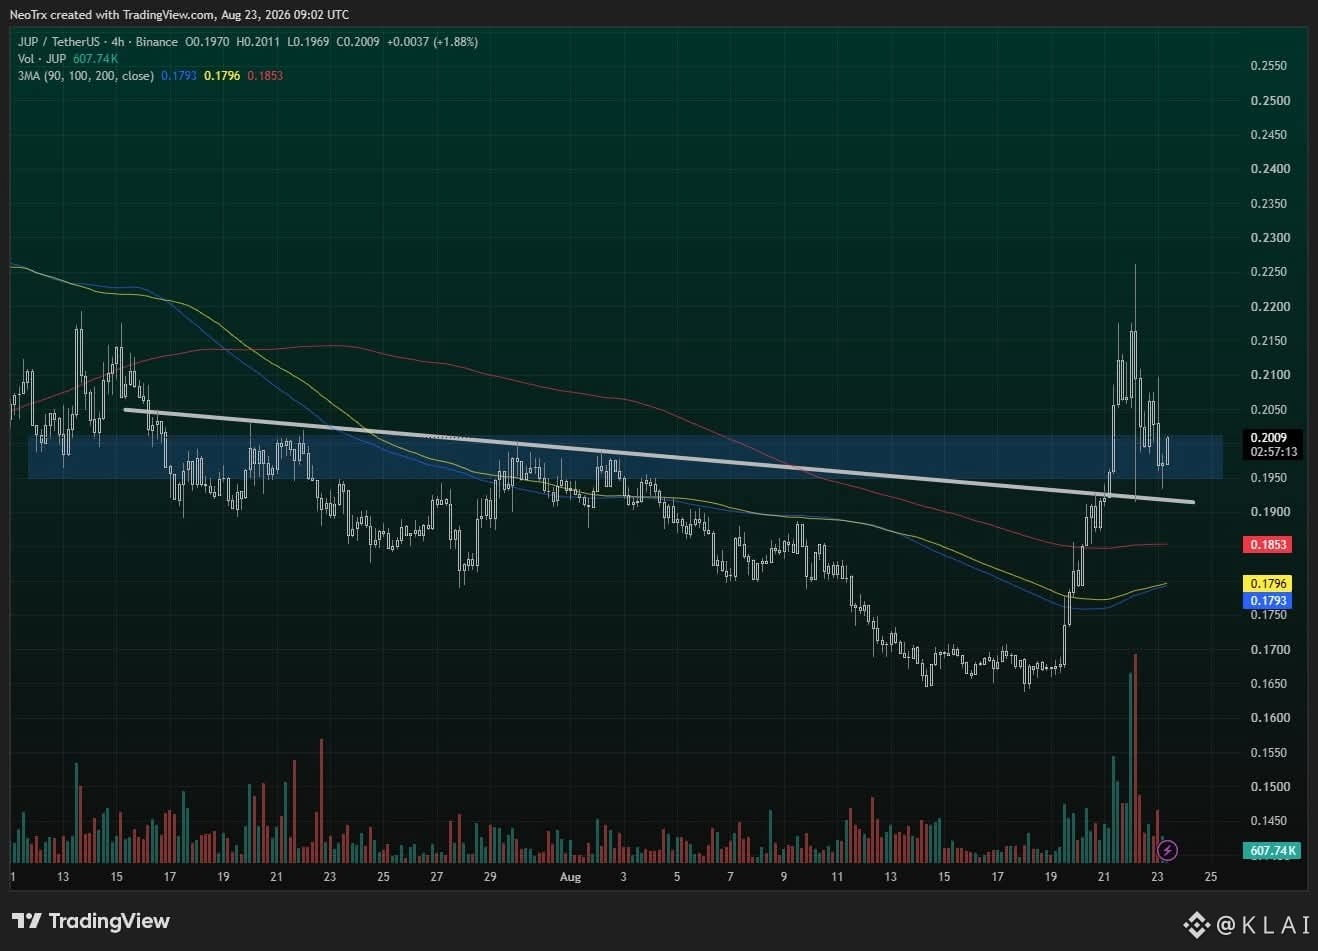1318x951 pixels.
Task: Click the 0.1450 price axis label
Action: coord(1269,821)
